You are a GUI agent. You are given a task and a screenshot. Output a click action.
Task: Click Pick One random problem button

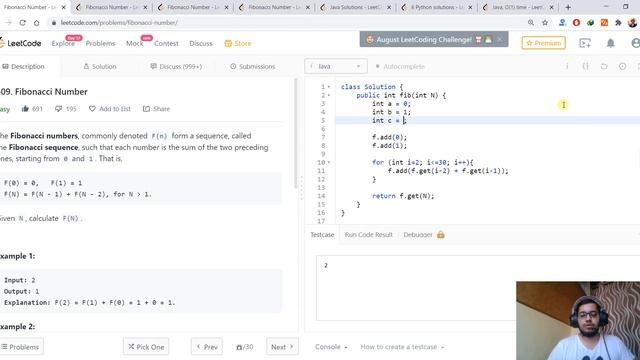146,347
